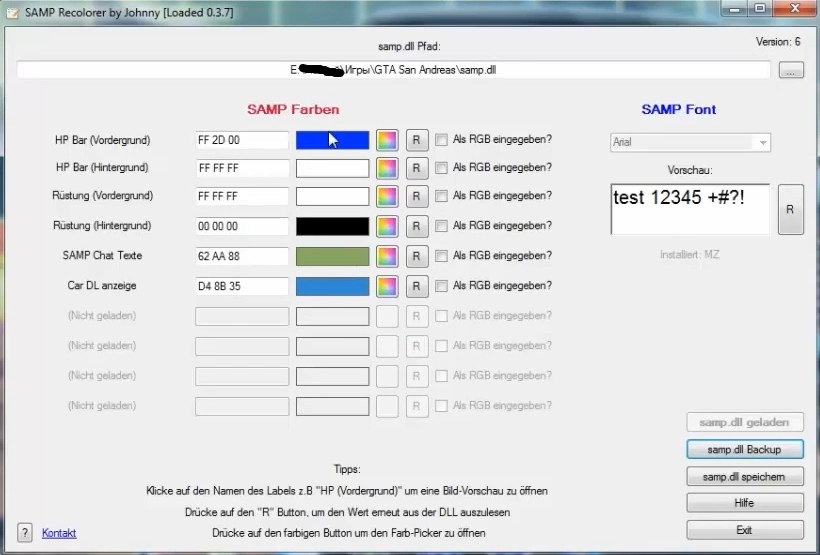Click the black Rüstung (Hintergrund) color swatch
This screenshot has width=820, height=555.
[333, 226]
